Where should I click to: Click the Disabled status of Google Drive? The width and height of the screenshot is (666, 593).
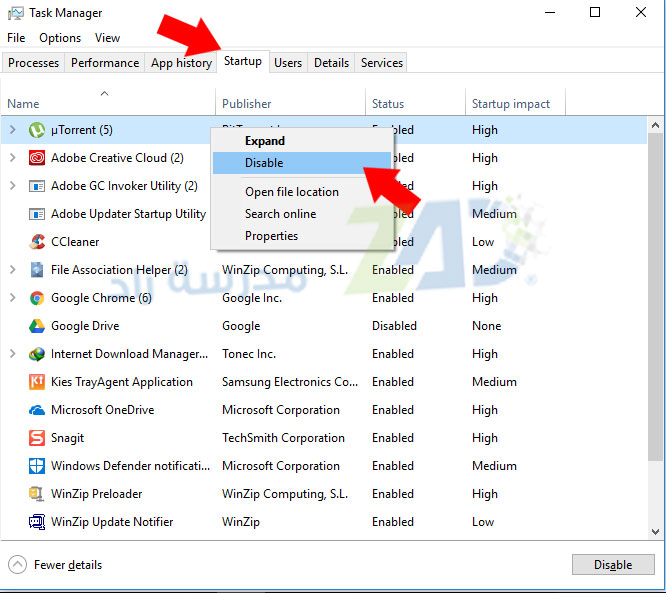[x=394, y=326]
